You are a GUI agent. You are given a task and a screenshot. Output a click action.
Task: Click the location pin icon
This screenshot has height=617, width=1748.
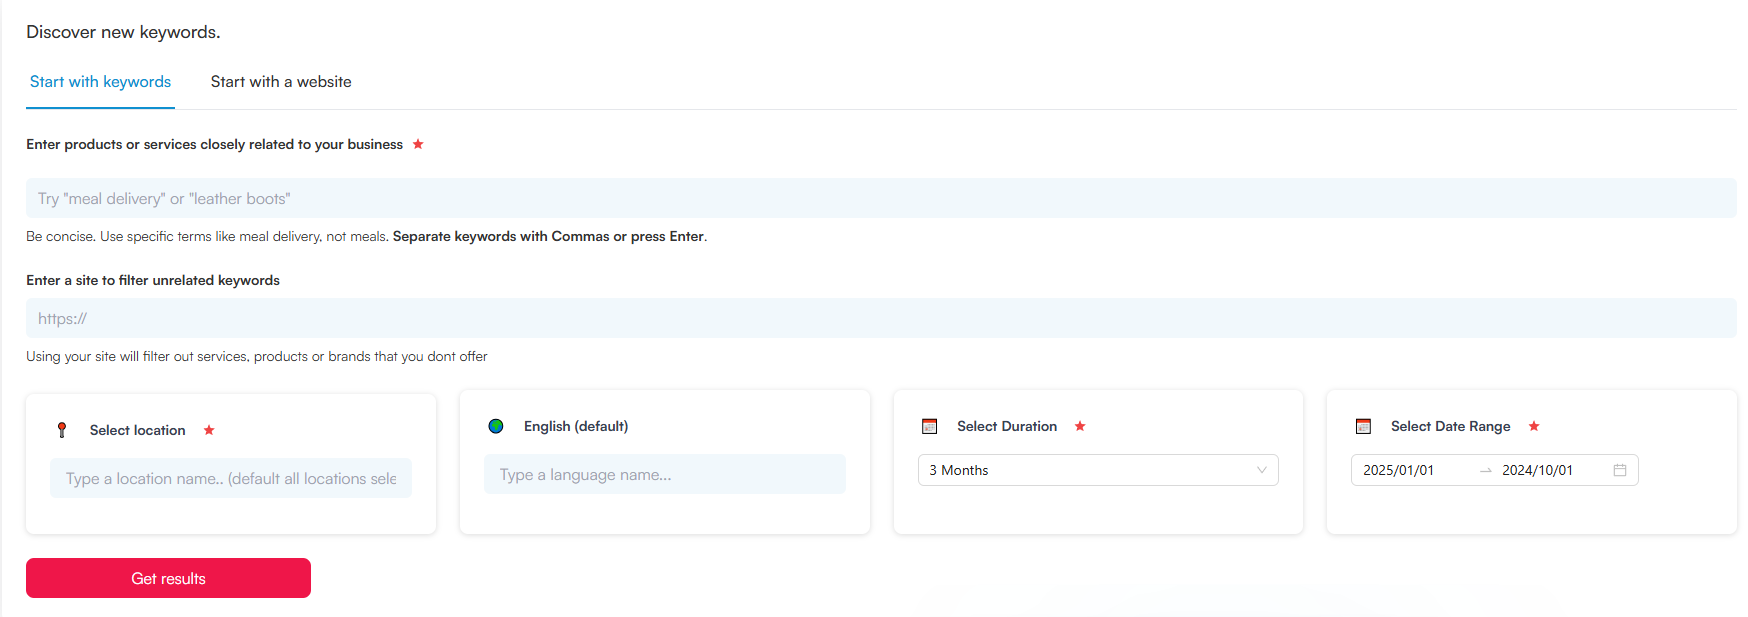62,430
